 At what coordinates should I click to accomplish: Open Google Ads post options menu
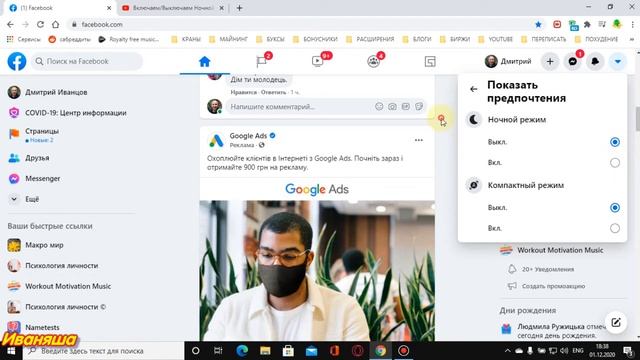[x=419, y=140]
